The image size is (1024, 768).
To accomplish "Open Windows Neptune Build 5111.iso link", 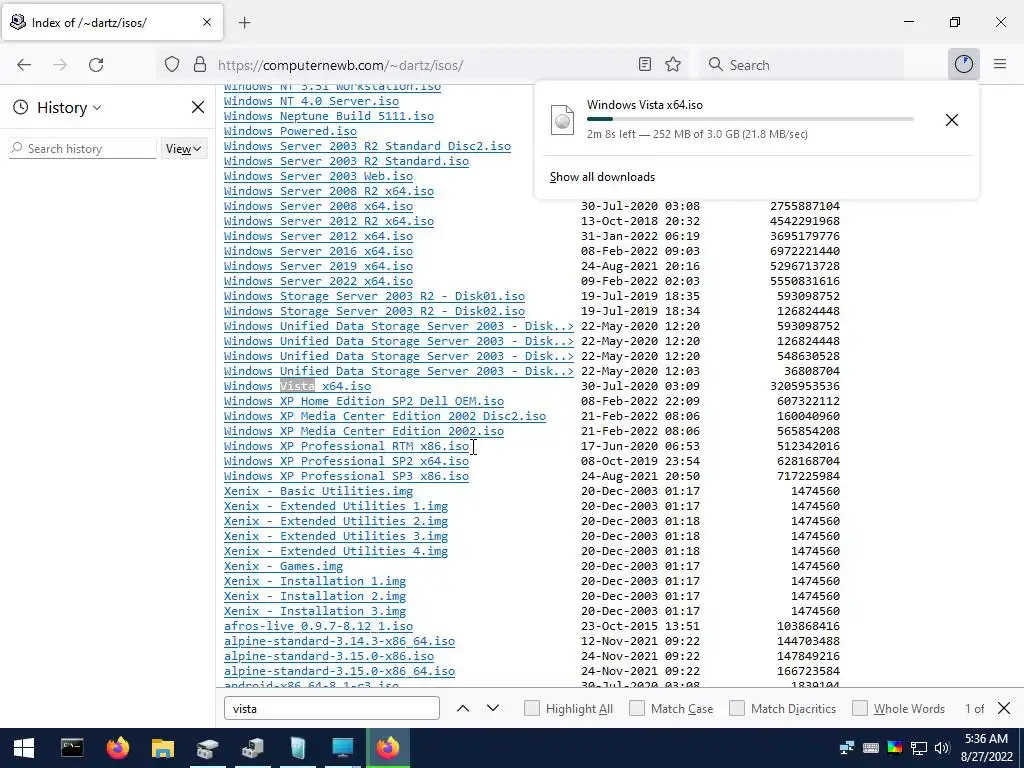I will pyautogui.click(x=328, y=116).
